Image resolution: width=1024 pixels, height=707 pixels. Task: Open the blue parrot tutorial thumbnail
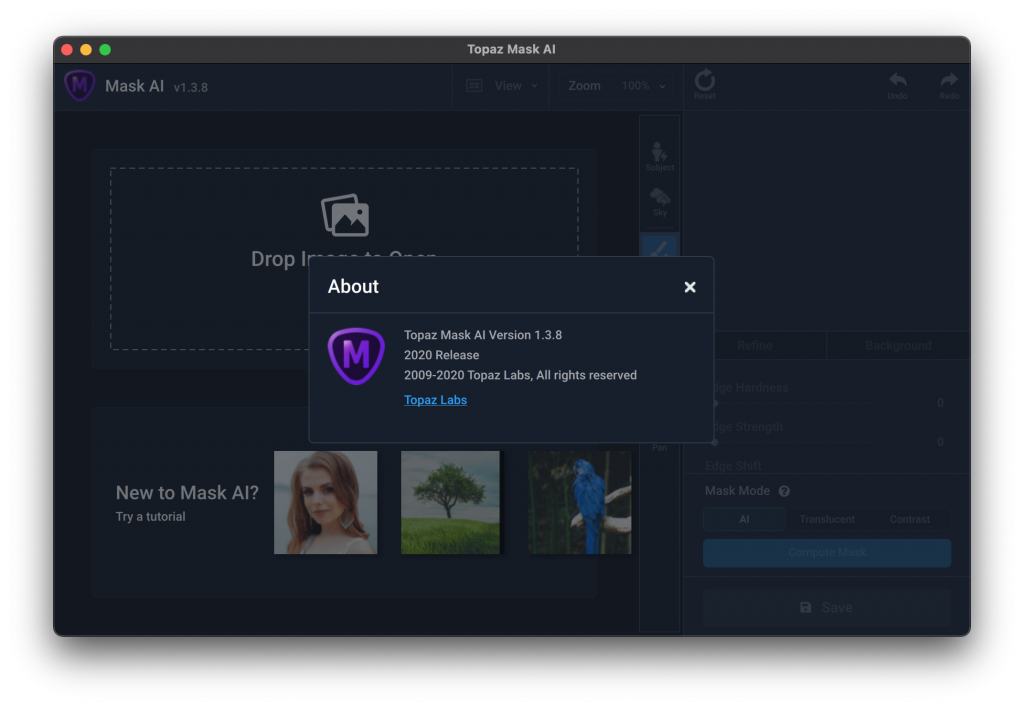point(580,502)
